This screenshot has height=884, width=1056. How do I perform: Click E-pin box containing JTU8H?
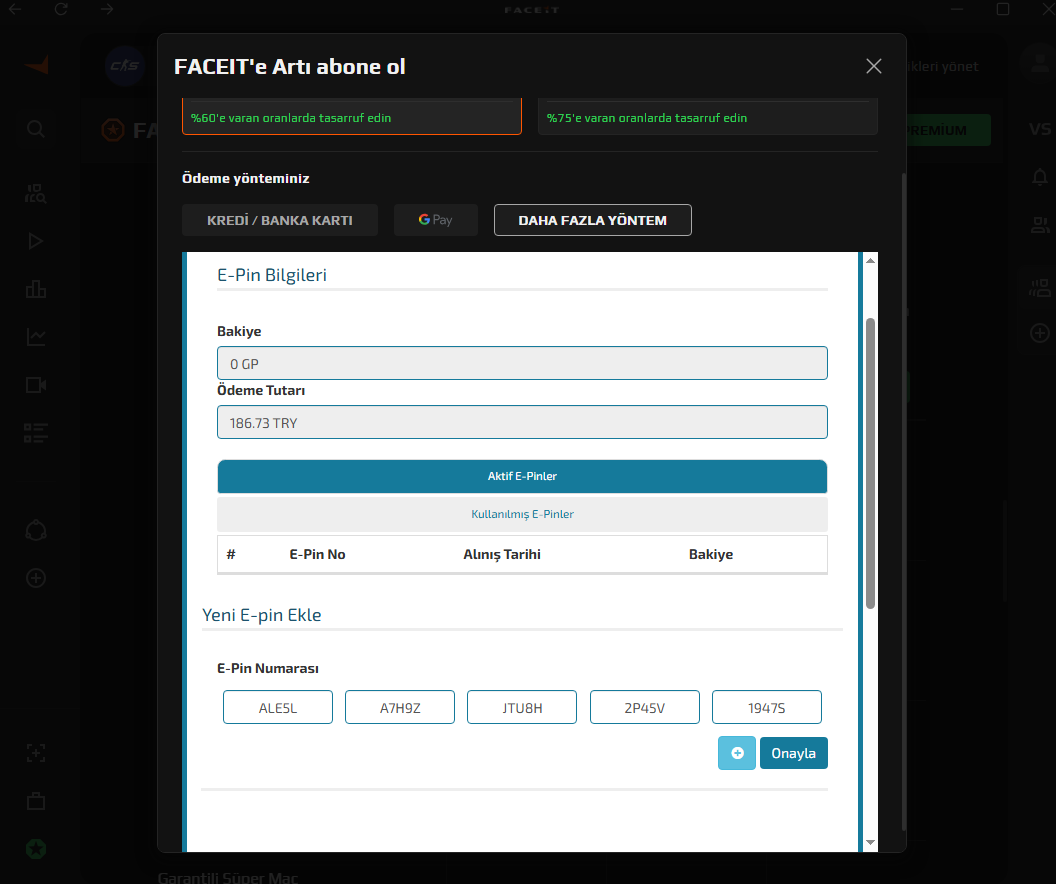coord(522,708)
